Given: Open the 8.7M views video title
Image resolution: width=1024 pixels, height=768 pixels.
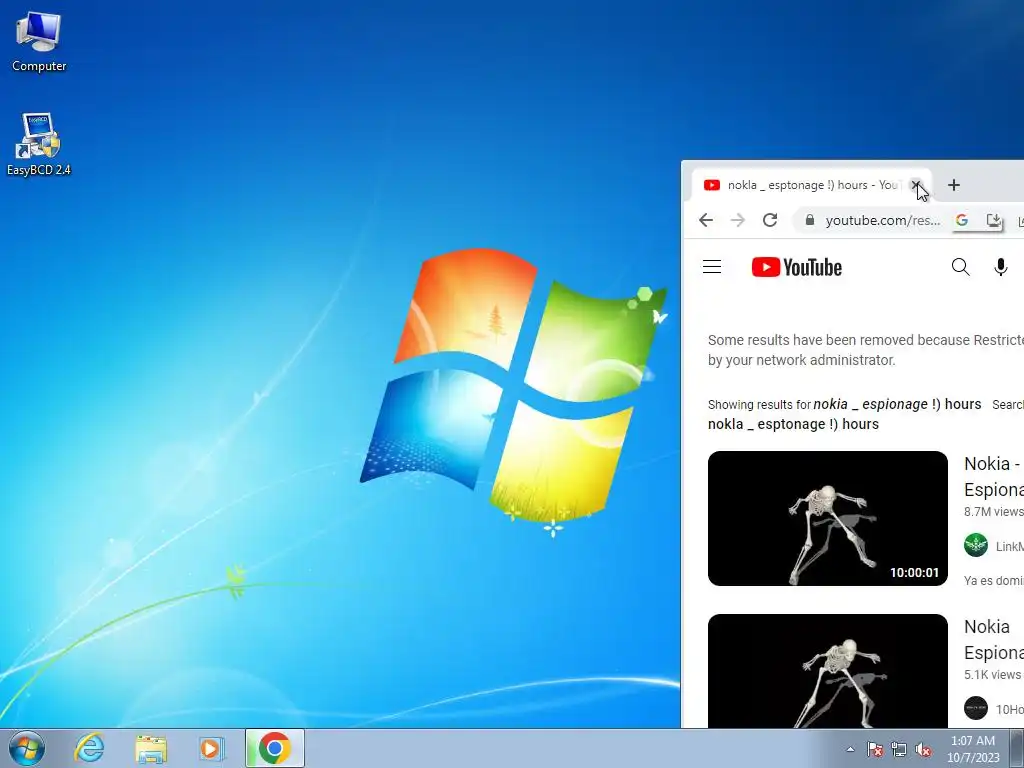Looking at the screenshot, I should [x=994, y=477].
